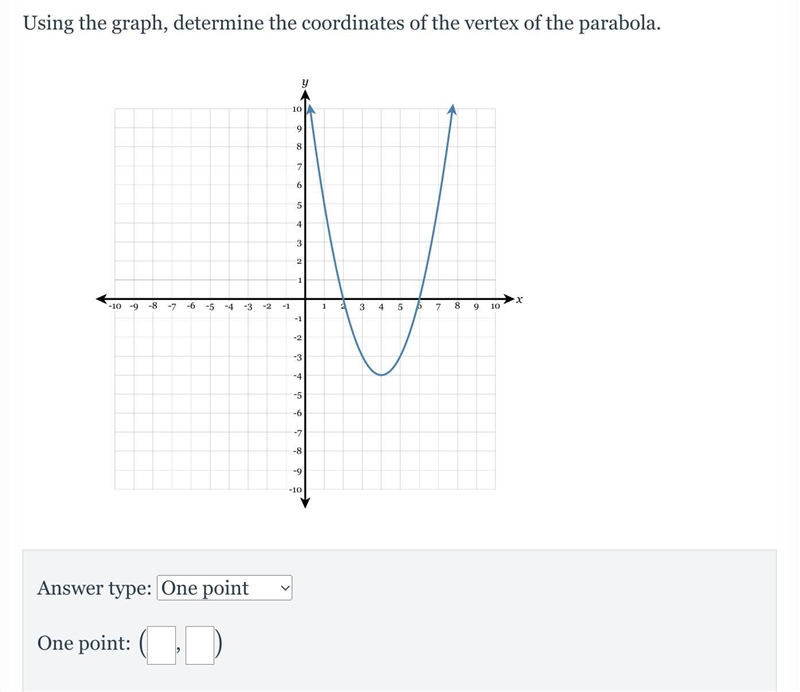Click the parabola's right upward arrowhead
The height and width of the screenshot is (692, 800).
pos(452,109)
